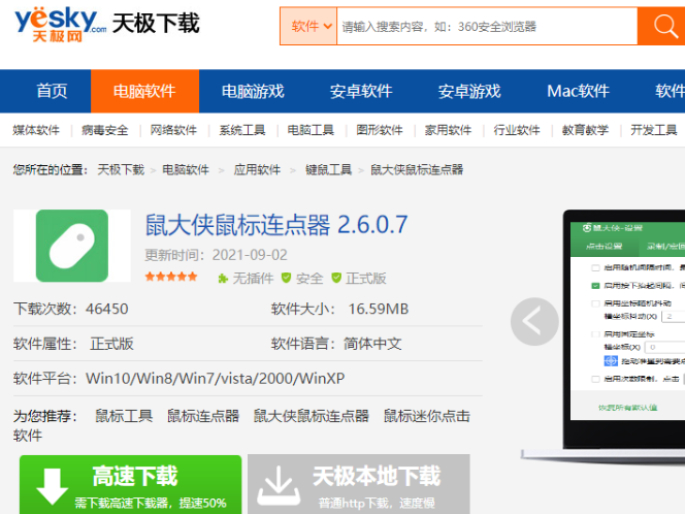Open recommended tag 鼠标迷你点击软件

pos(426,416)
